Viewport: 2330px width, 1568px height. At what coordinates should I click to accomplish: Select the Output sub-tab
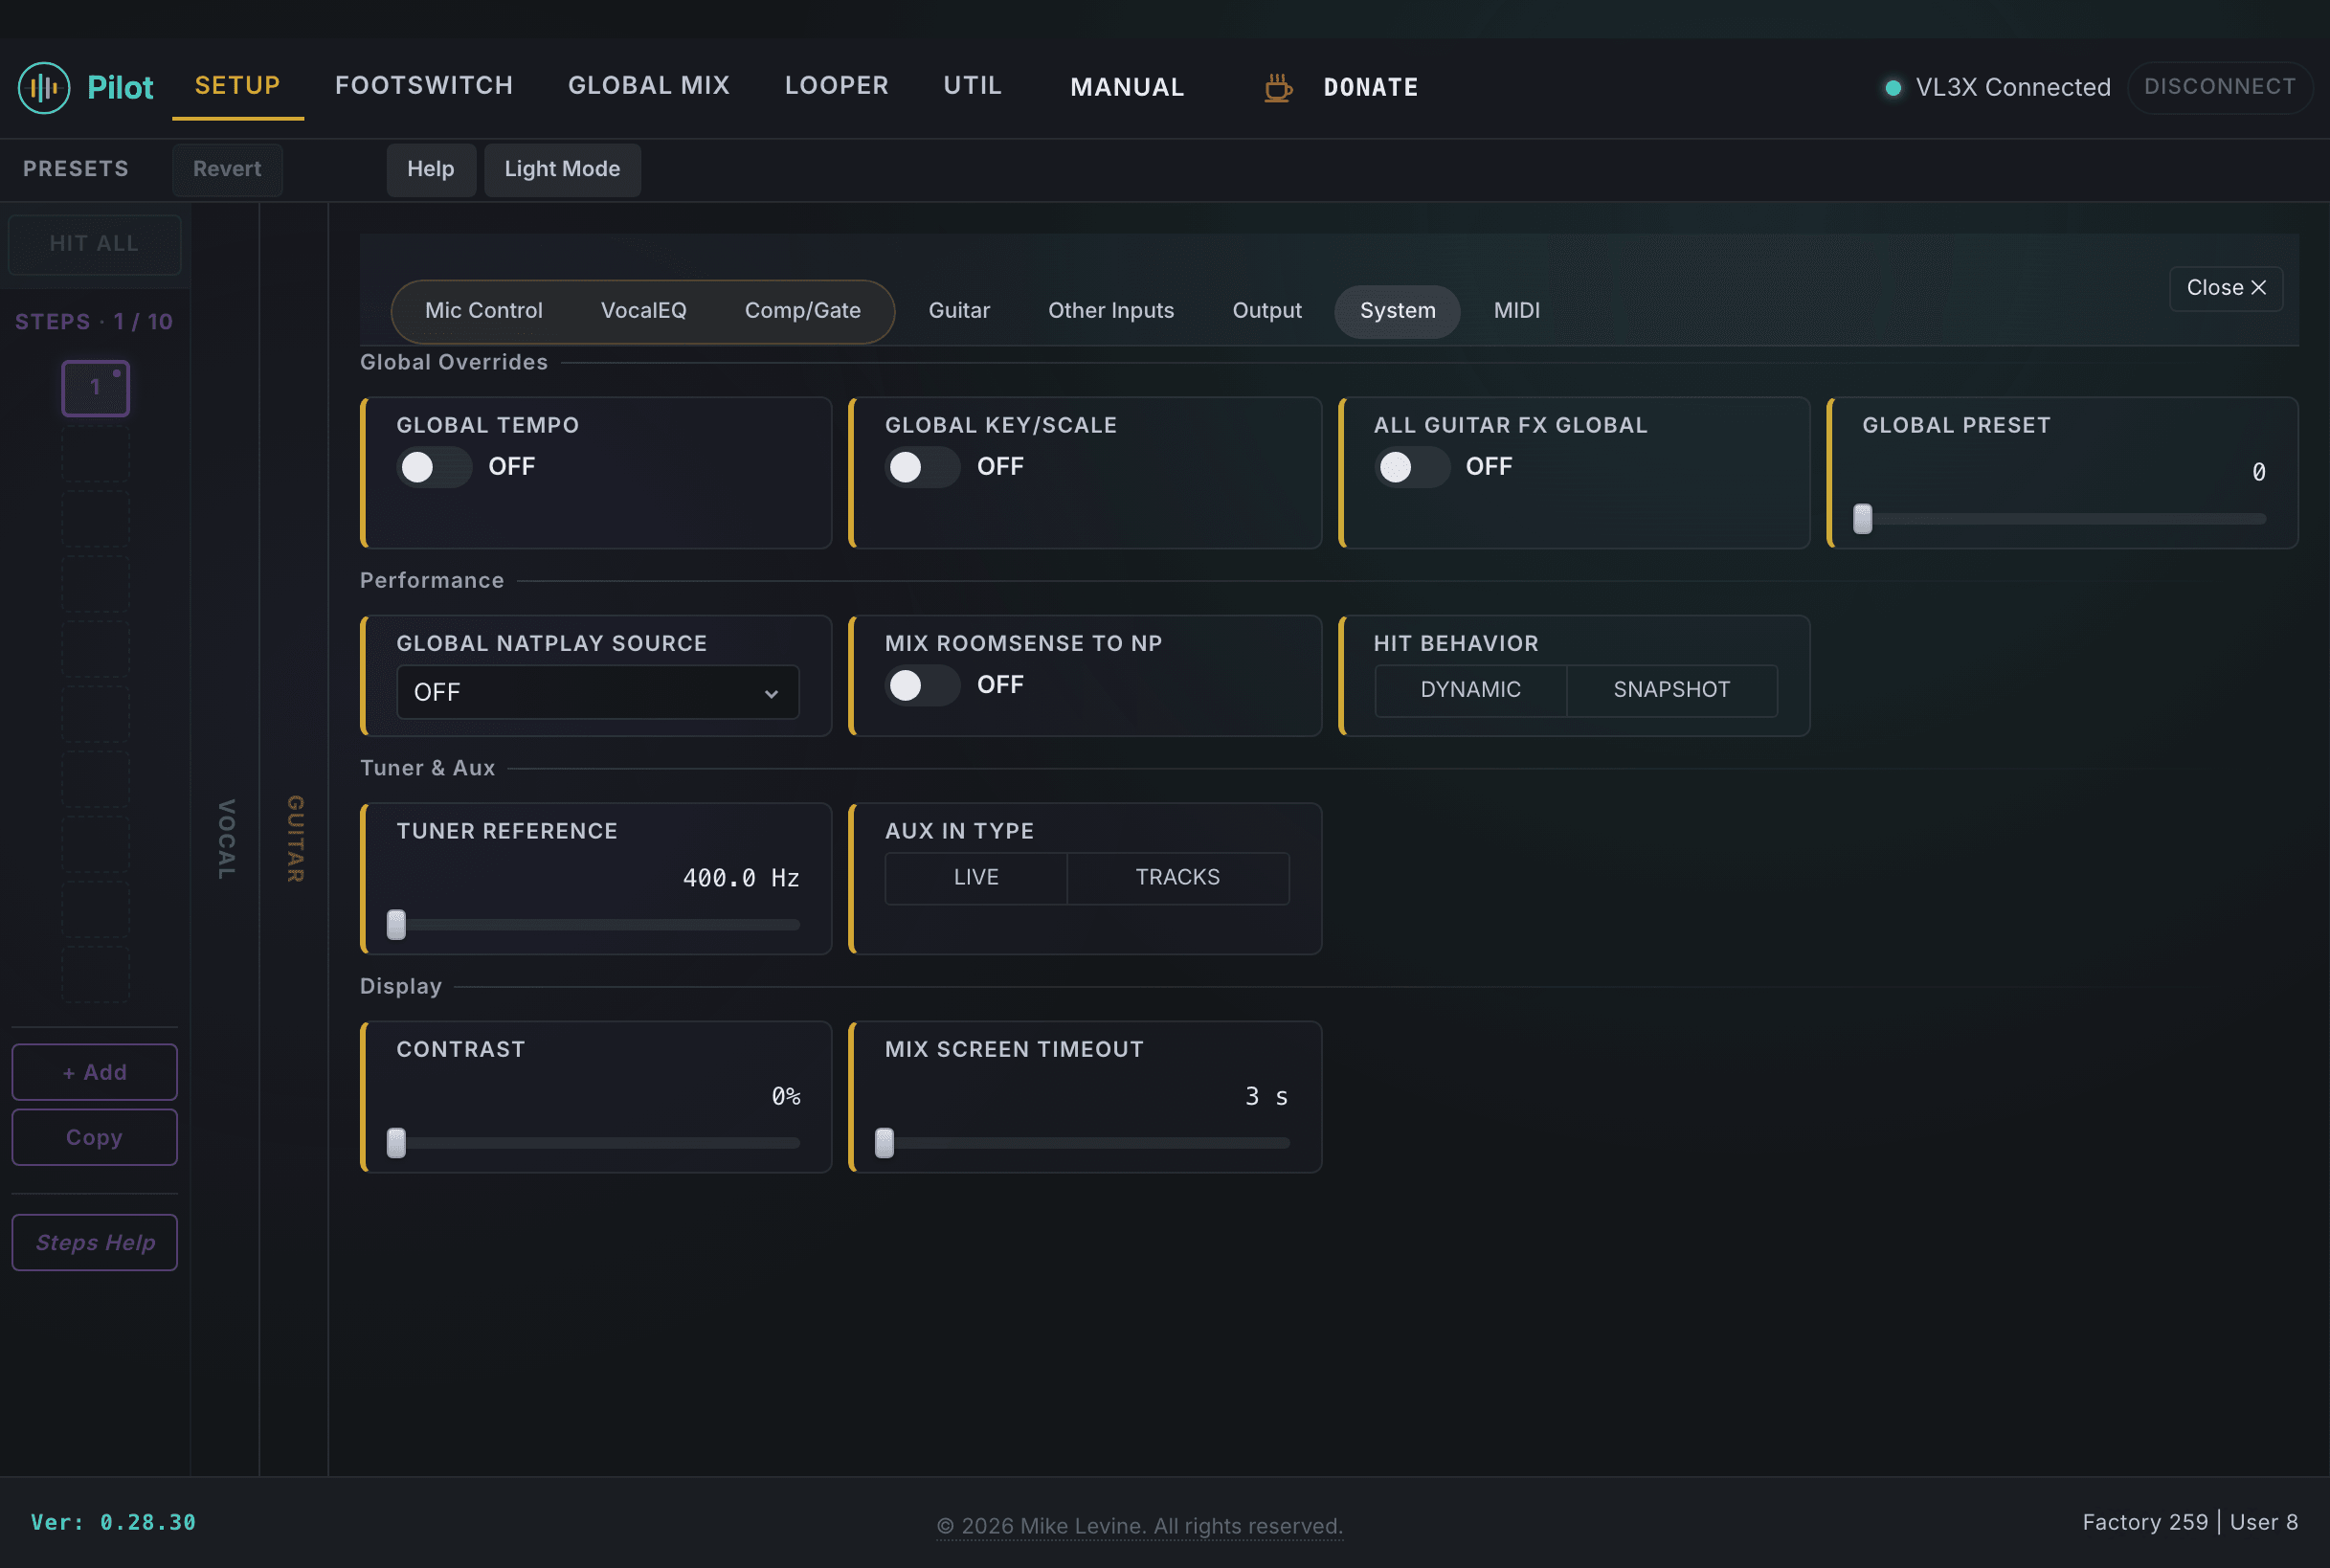1267,311
